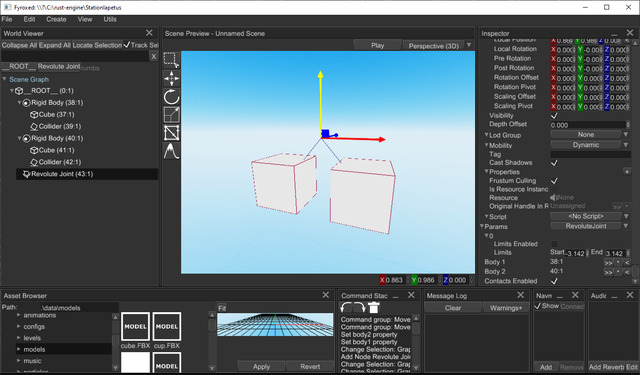This screenshot has width=640, height=375.
Task: Select the cube.FBX model thumbnail
Action: pyautogui.click(x=136, y=326)
